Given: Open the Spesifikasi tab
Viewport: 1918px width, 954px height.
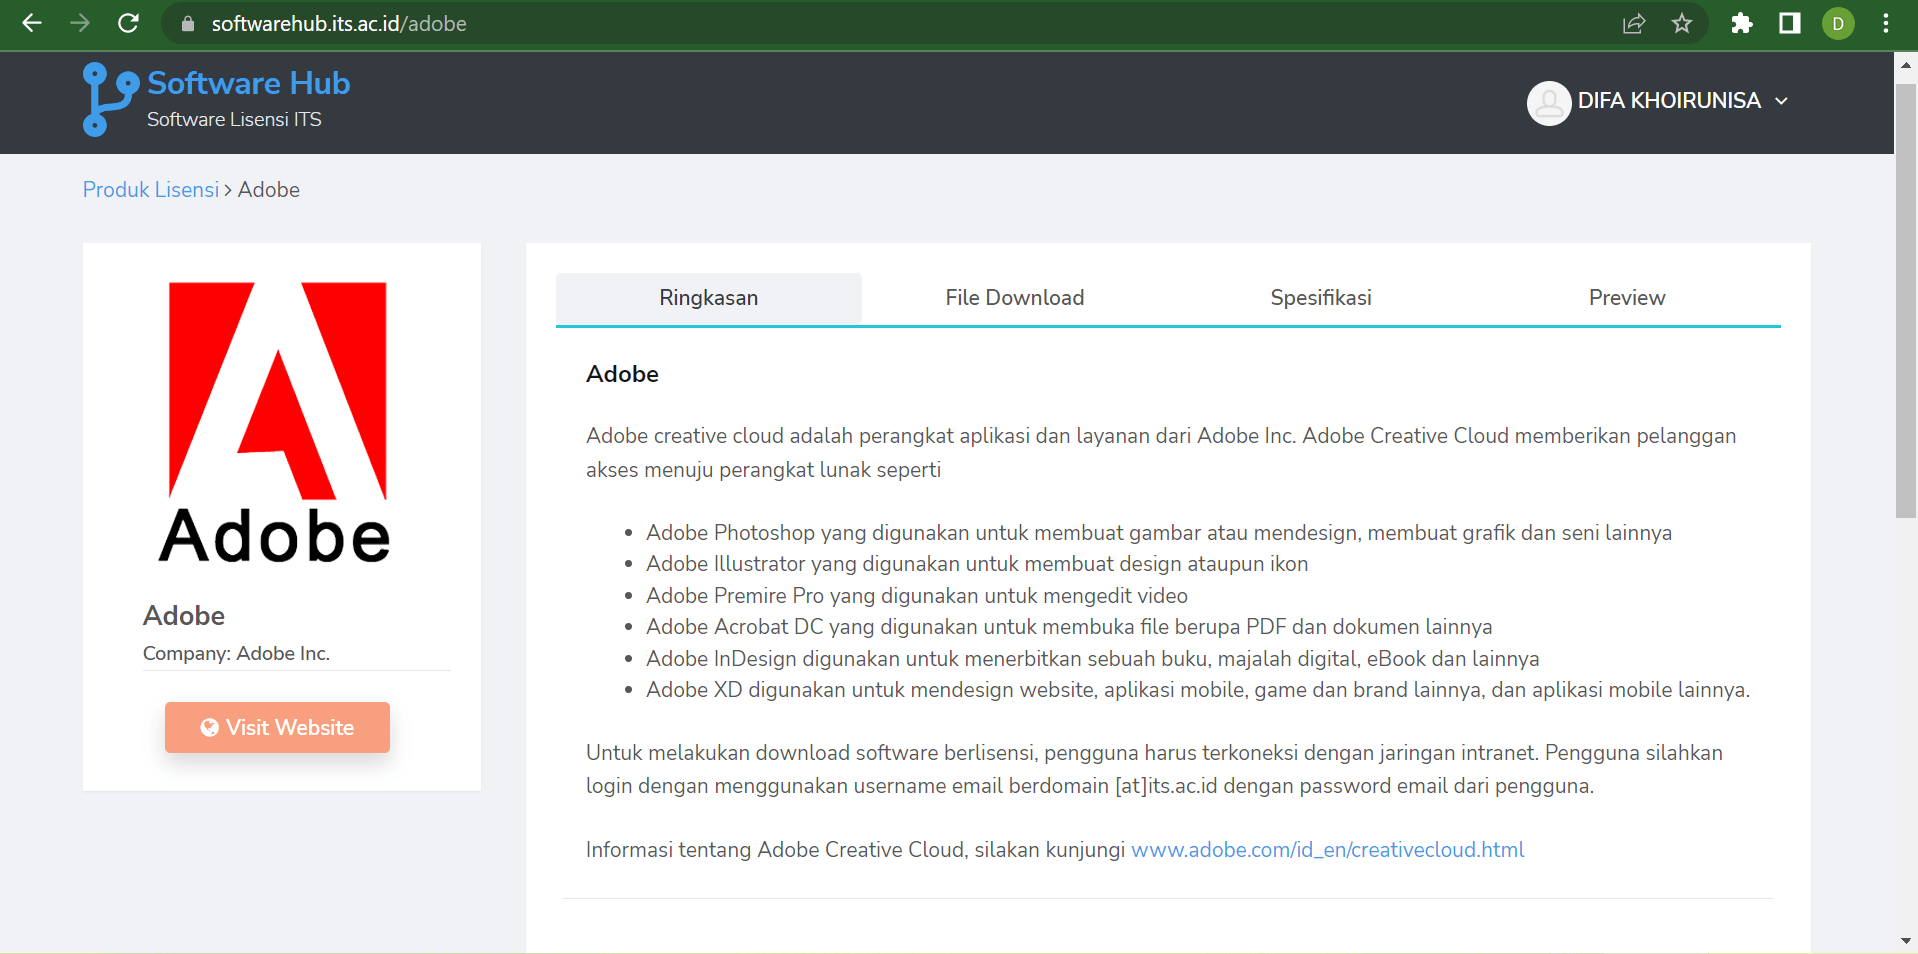Looking at the screenshot, I should click(x=1320, y=298).
